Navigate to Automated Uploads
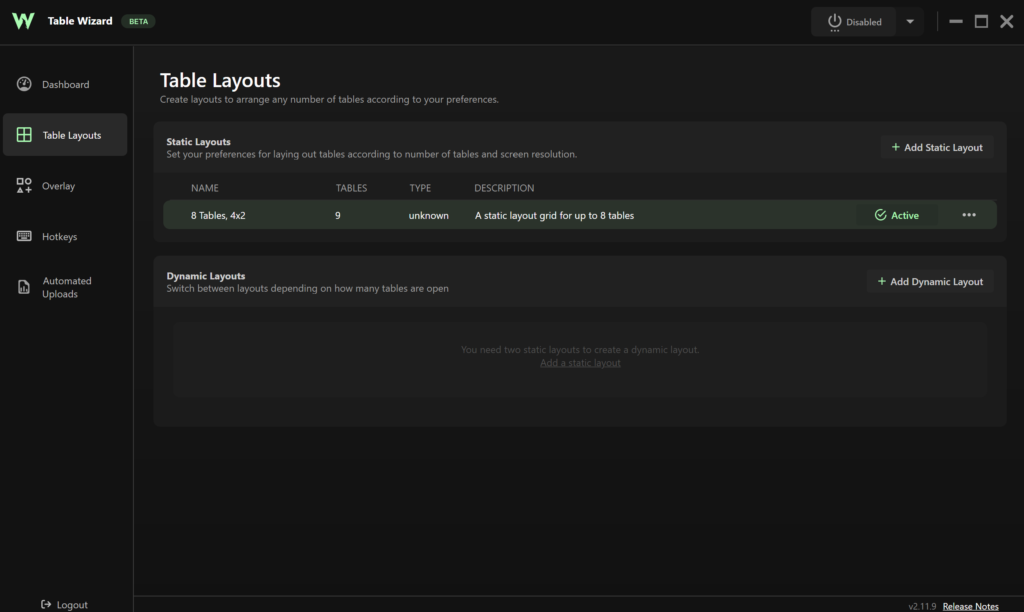Viewport: 1024px width, 612px height. point(65,287)
